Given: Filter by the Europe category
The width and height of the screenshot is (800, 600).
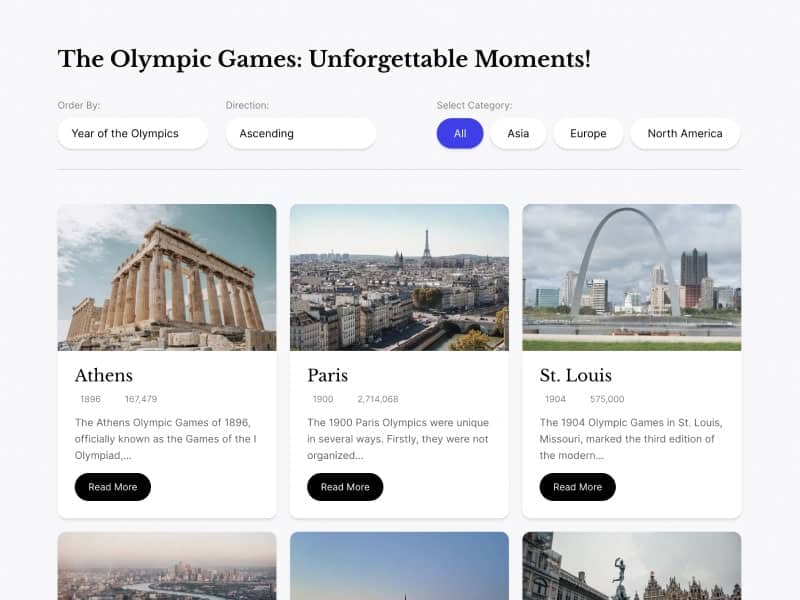Looking at the screenshot, I should 588,134.
